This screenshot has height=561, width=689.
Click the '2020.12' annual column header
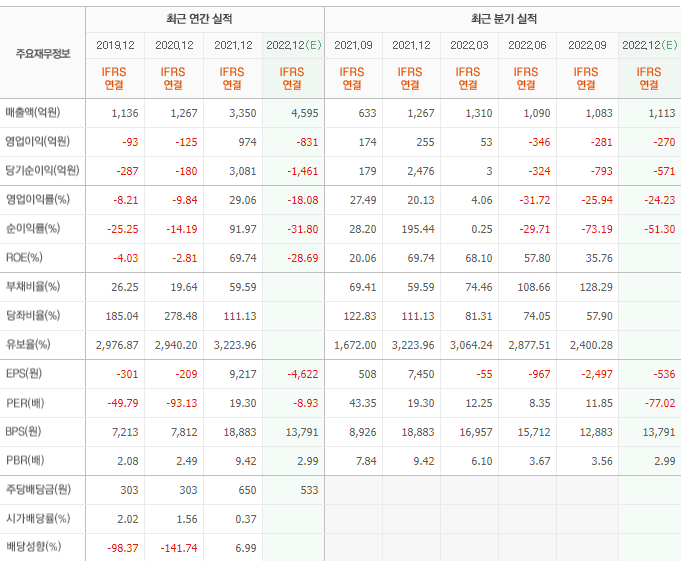(174, 45)
